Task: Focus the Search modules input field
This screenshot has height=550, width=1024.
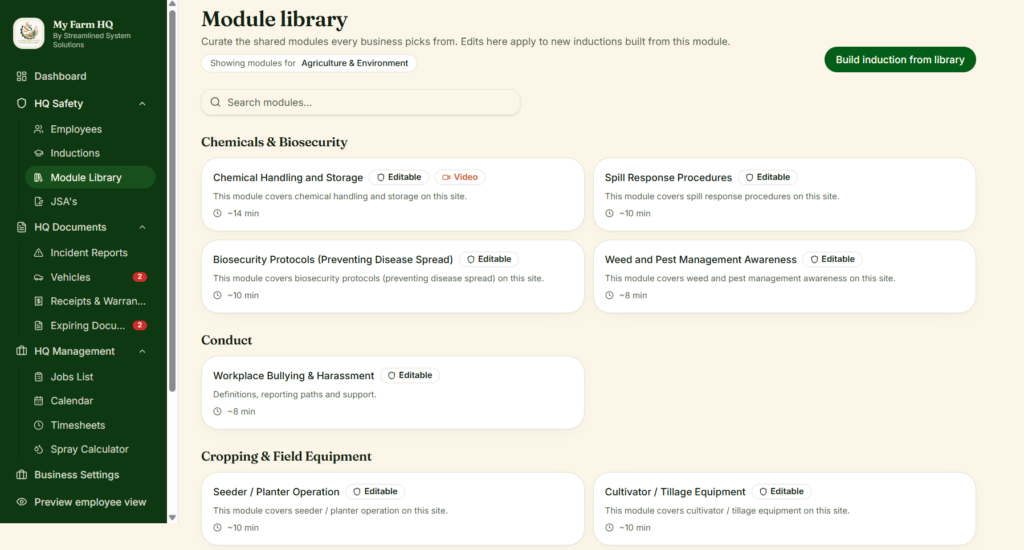Action: click(x=360, y=103)
